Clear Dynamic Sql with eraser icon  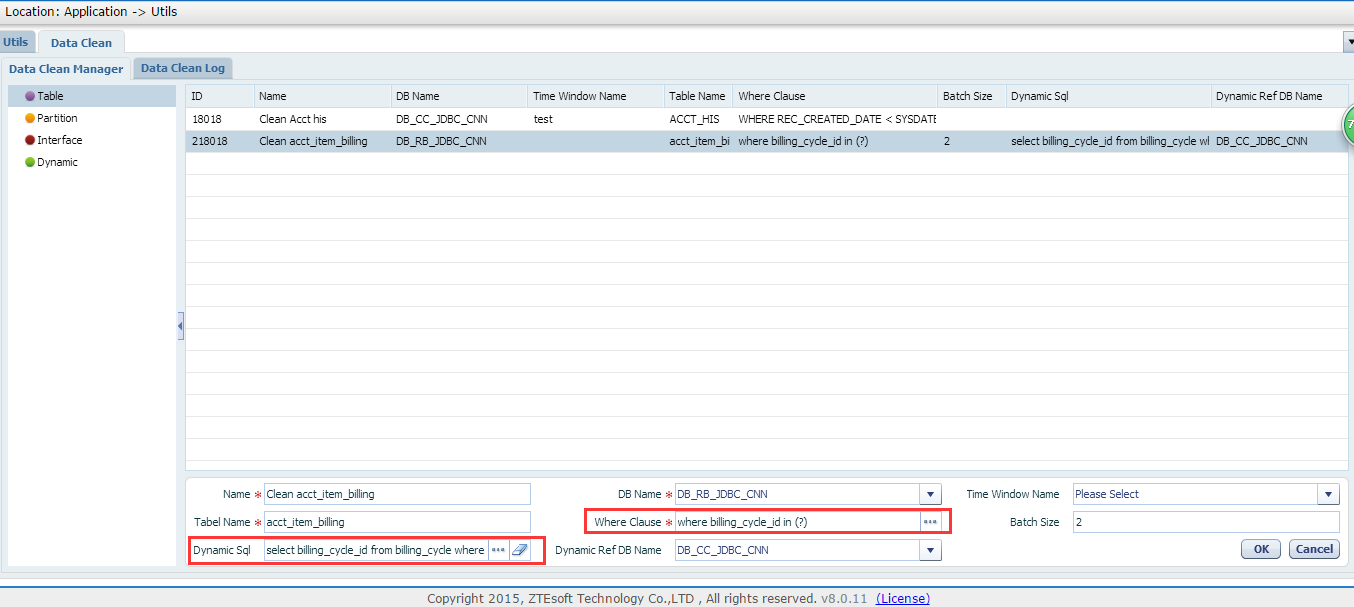(520, 550)
